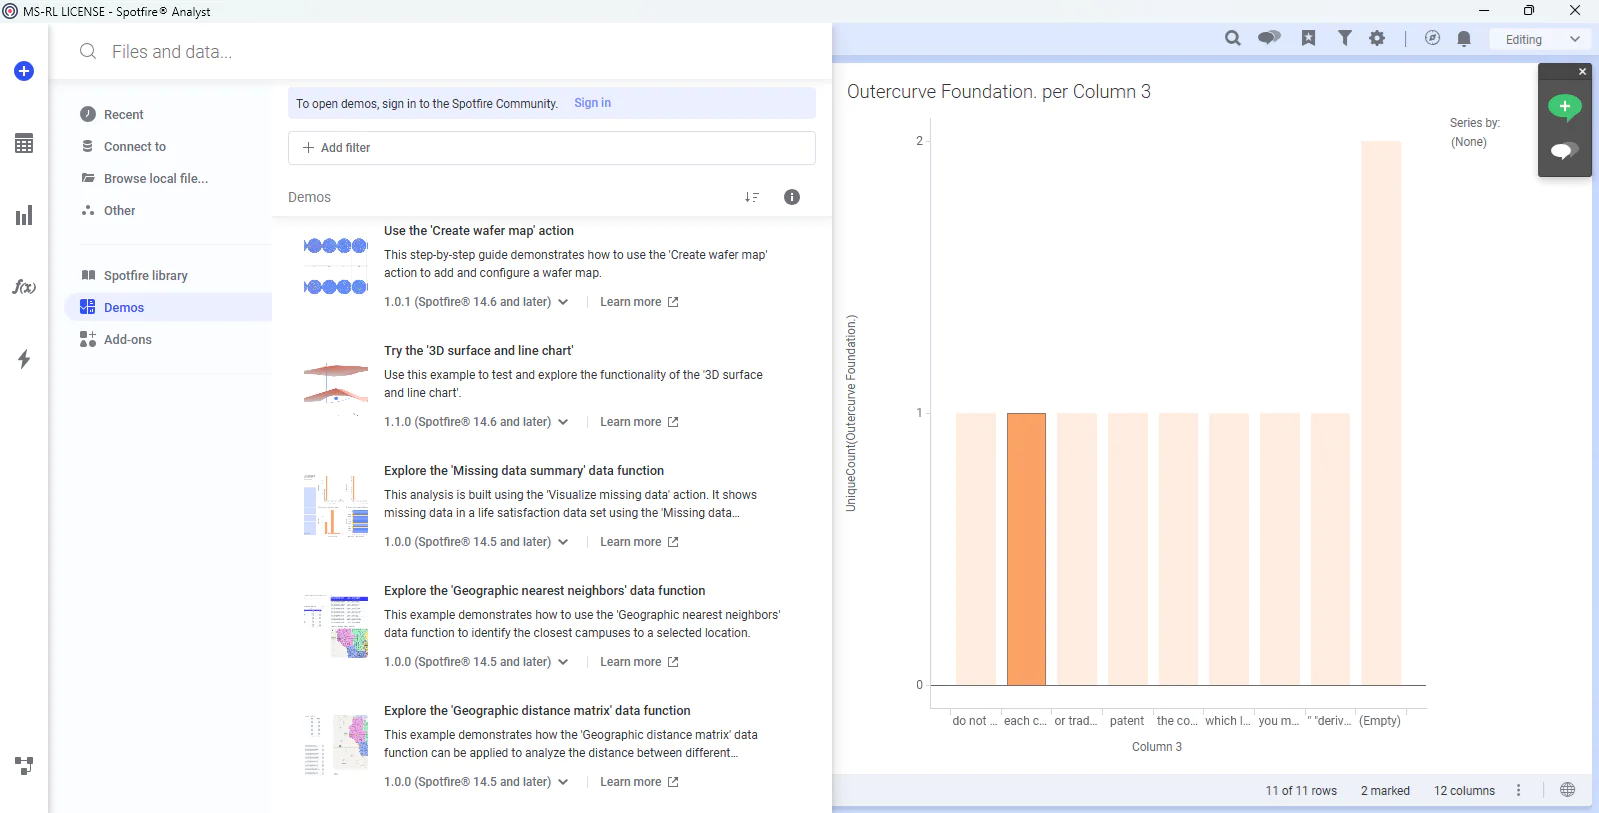Select Other in the navigation list
The image size is (1599, 813).
[120, 211]
